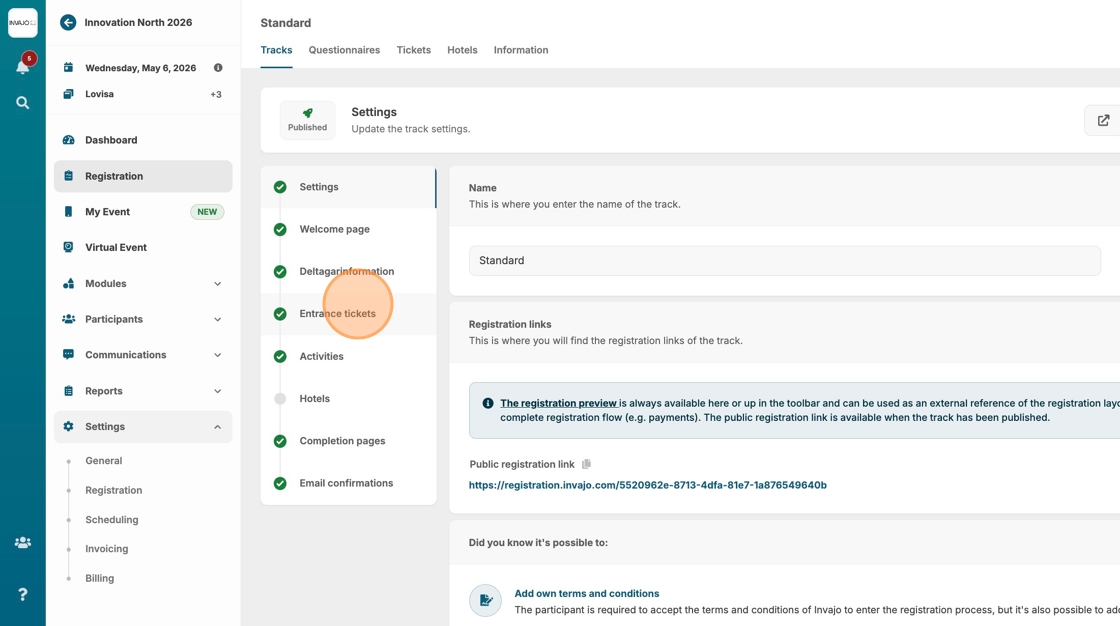Open the help question mark icon
Image resolution: width=1120 pixels, height=626 pixels.
point(22,594)
